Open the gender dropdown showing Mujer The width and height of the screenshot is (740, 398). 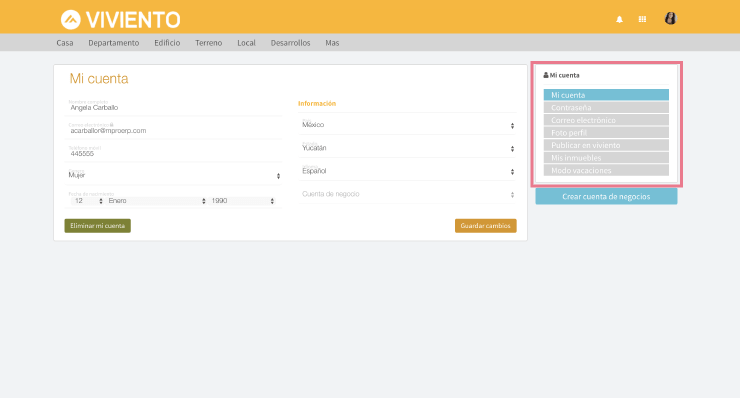(173, 175)
